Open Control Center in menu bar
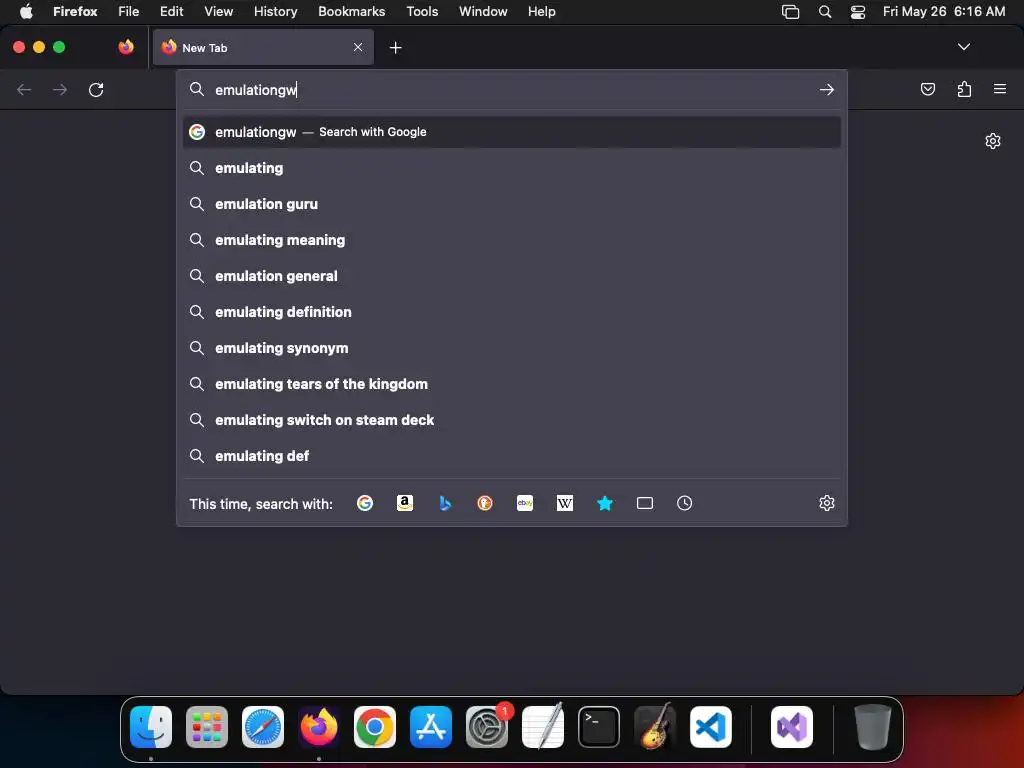 coord(857,12)
